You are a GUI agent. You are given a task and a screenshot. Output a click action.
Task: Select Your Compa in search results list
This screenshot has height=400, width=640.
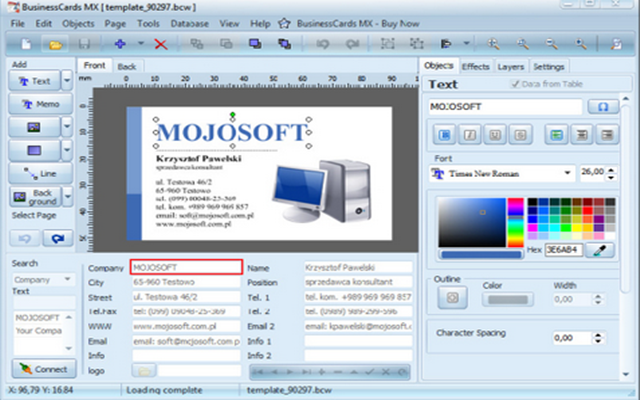point(38,331)
